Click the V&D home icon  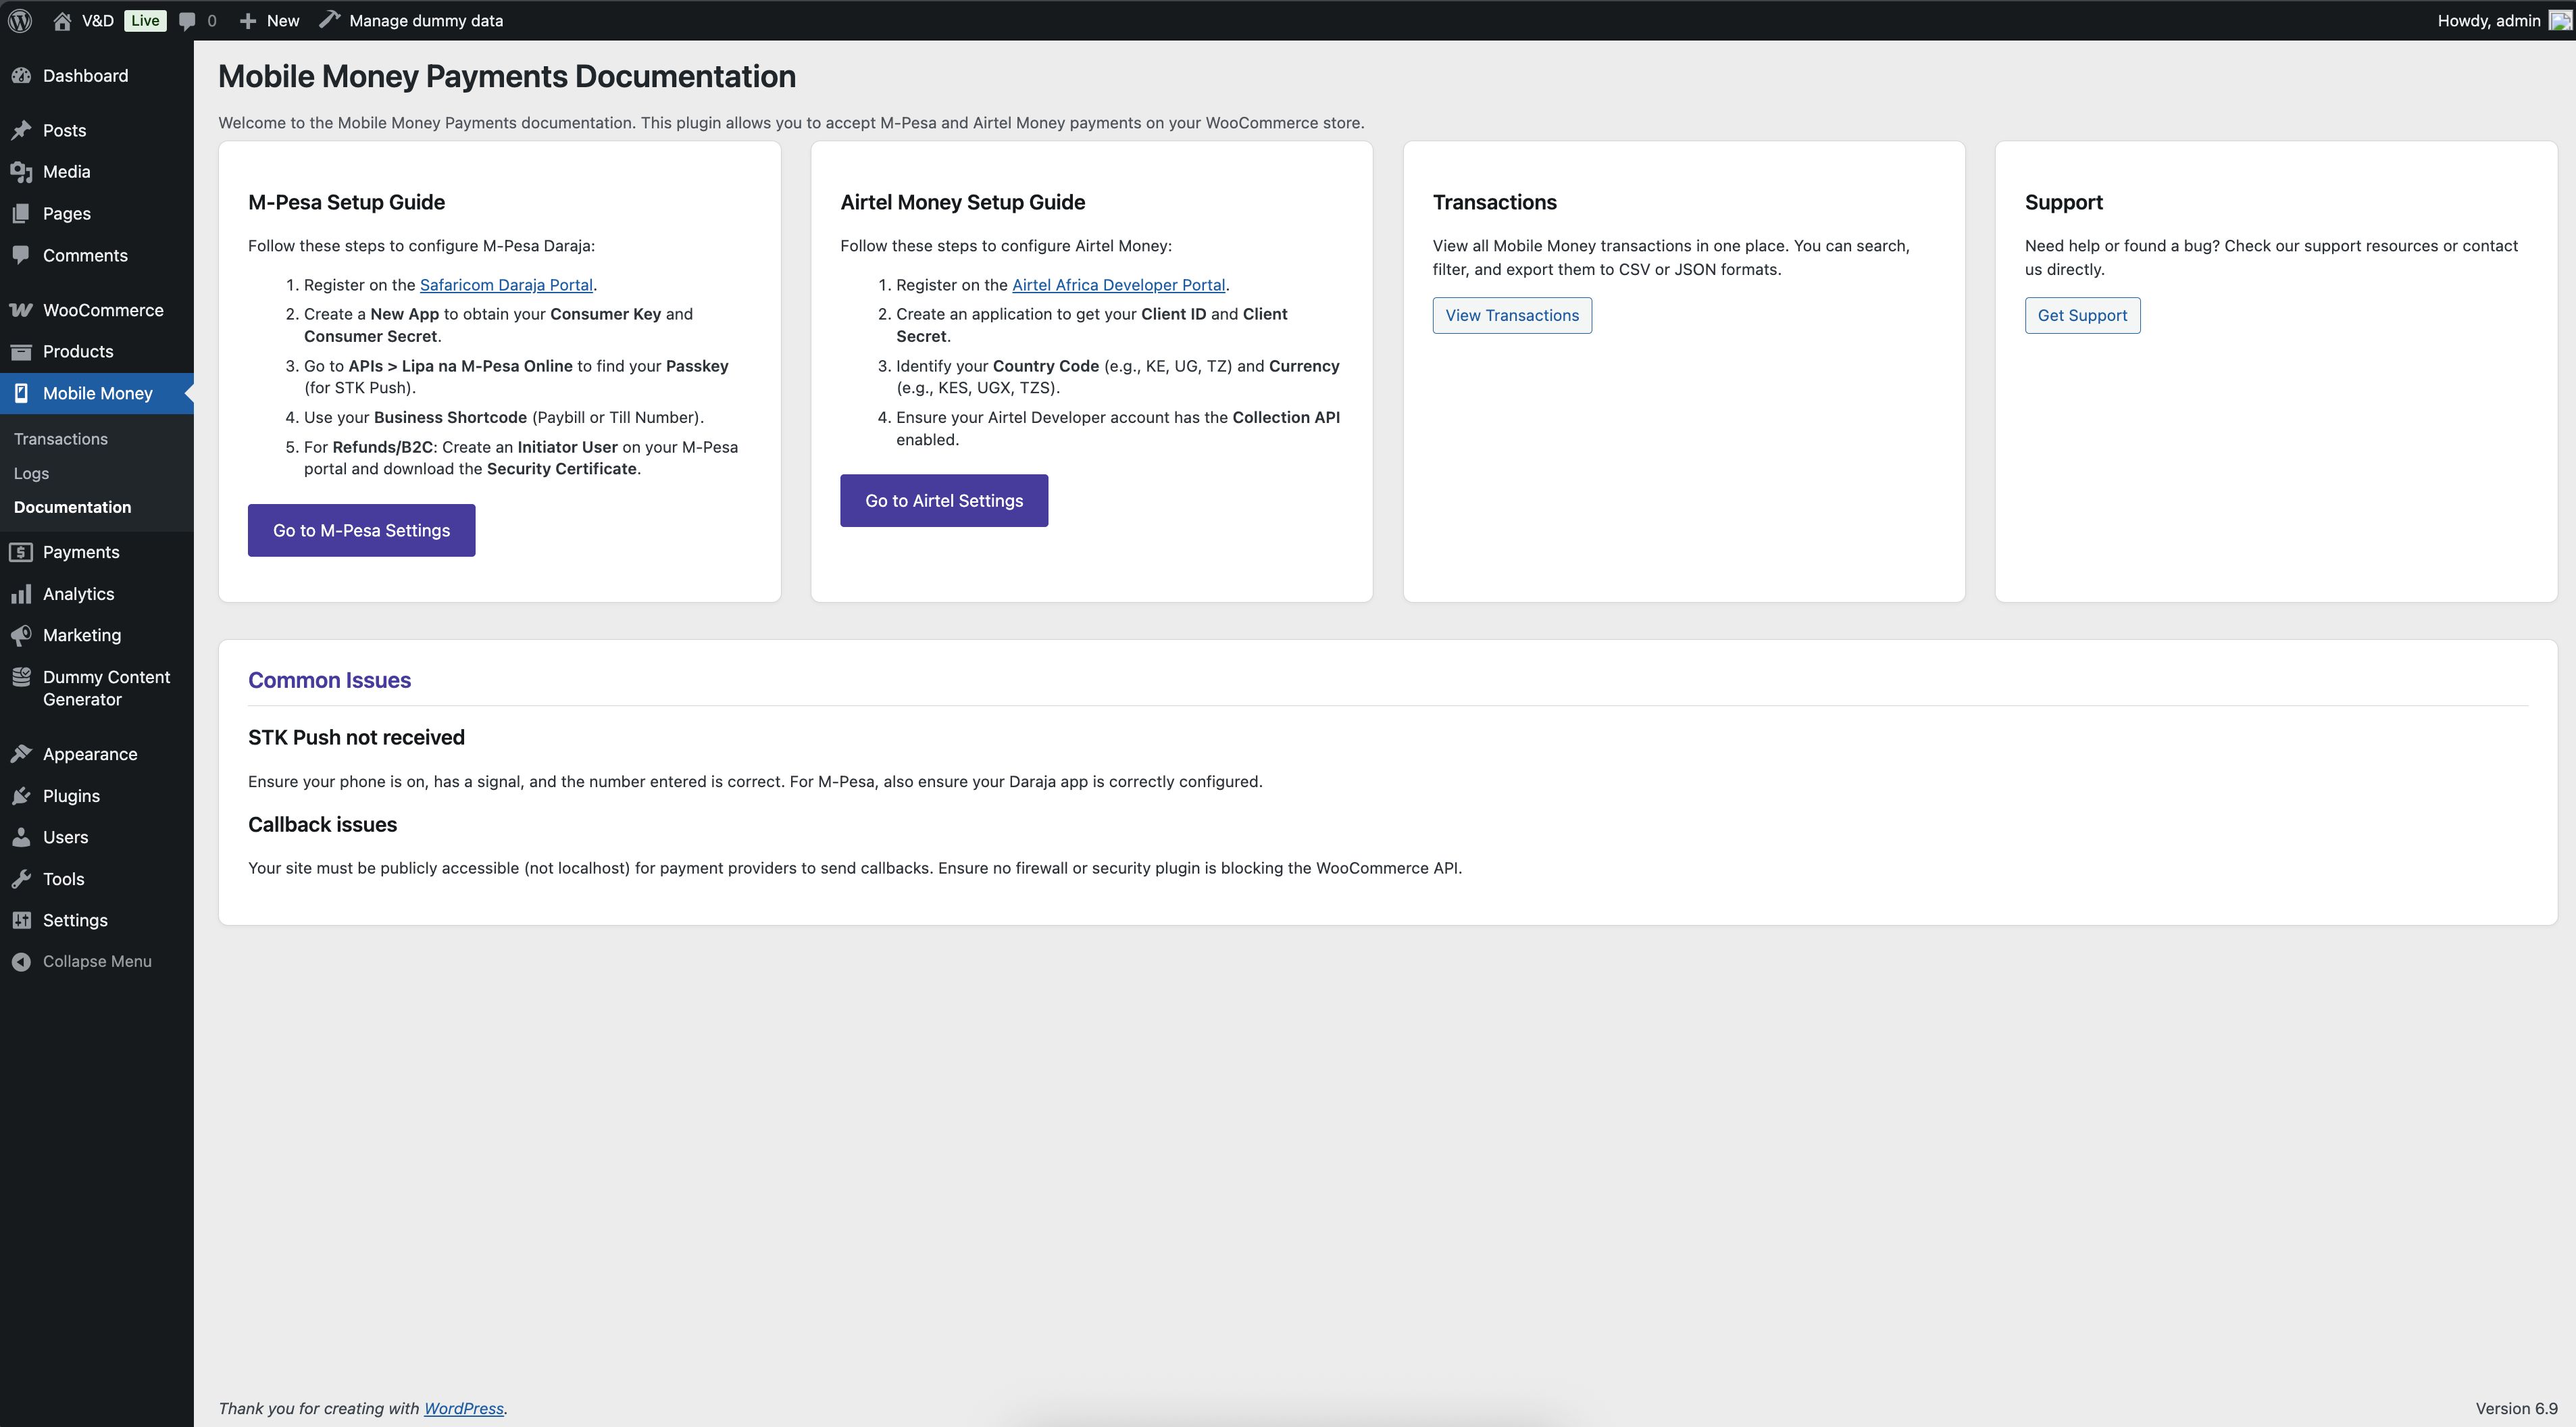(x=62, y=20)
